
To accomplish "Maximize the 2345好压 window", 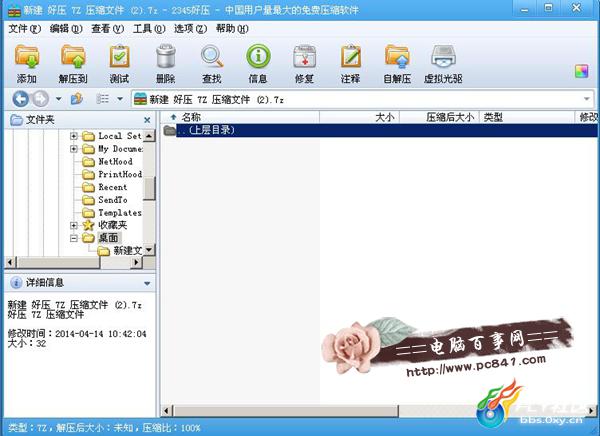I will (x=549, y=8).
